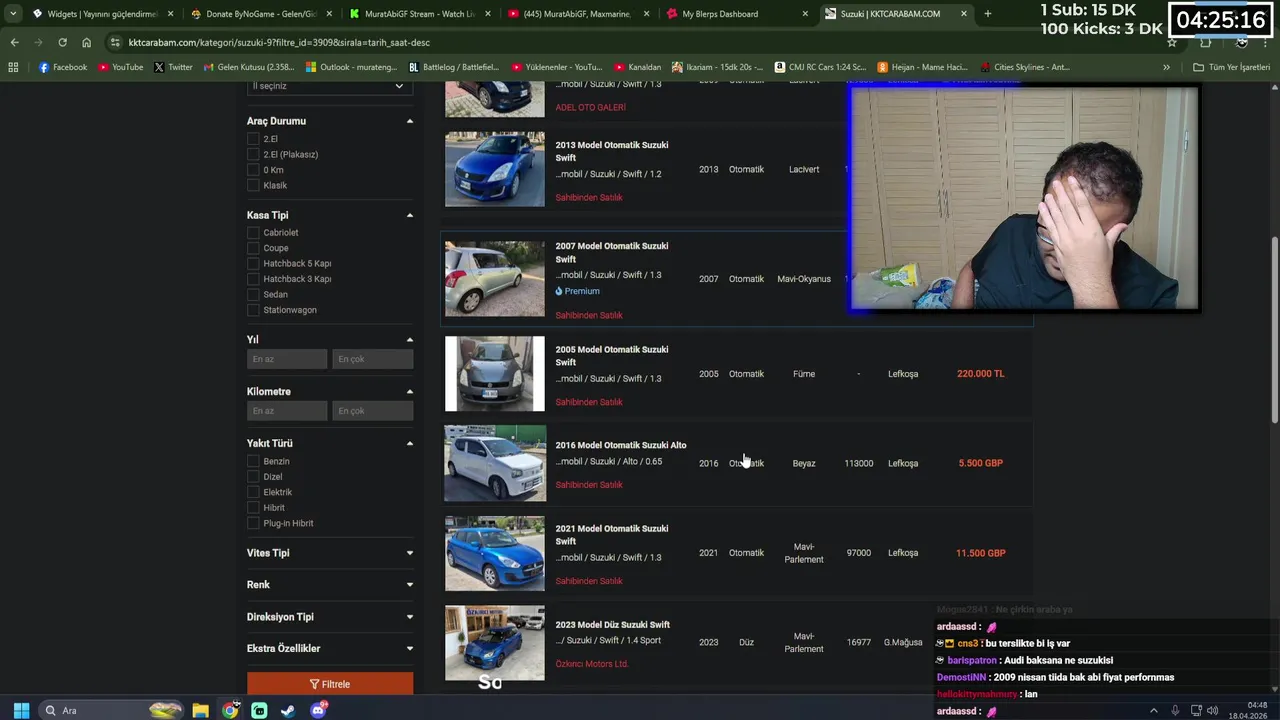Check the Sedan checkbox
The height and width of the screenshot is (720, 1280).
[253, 294]
